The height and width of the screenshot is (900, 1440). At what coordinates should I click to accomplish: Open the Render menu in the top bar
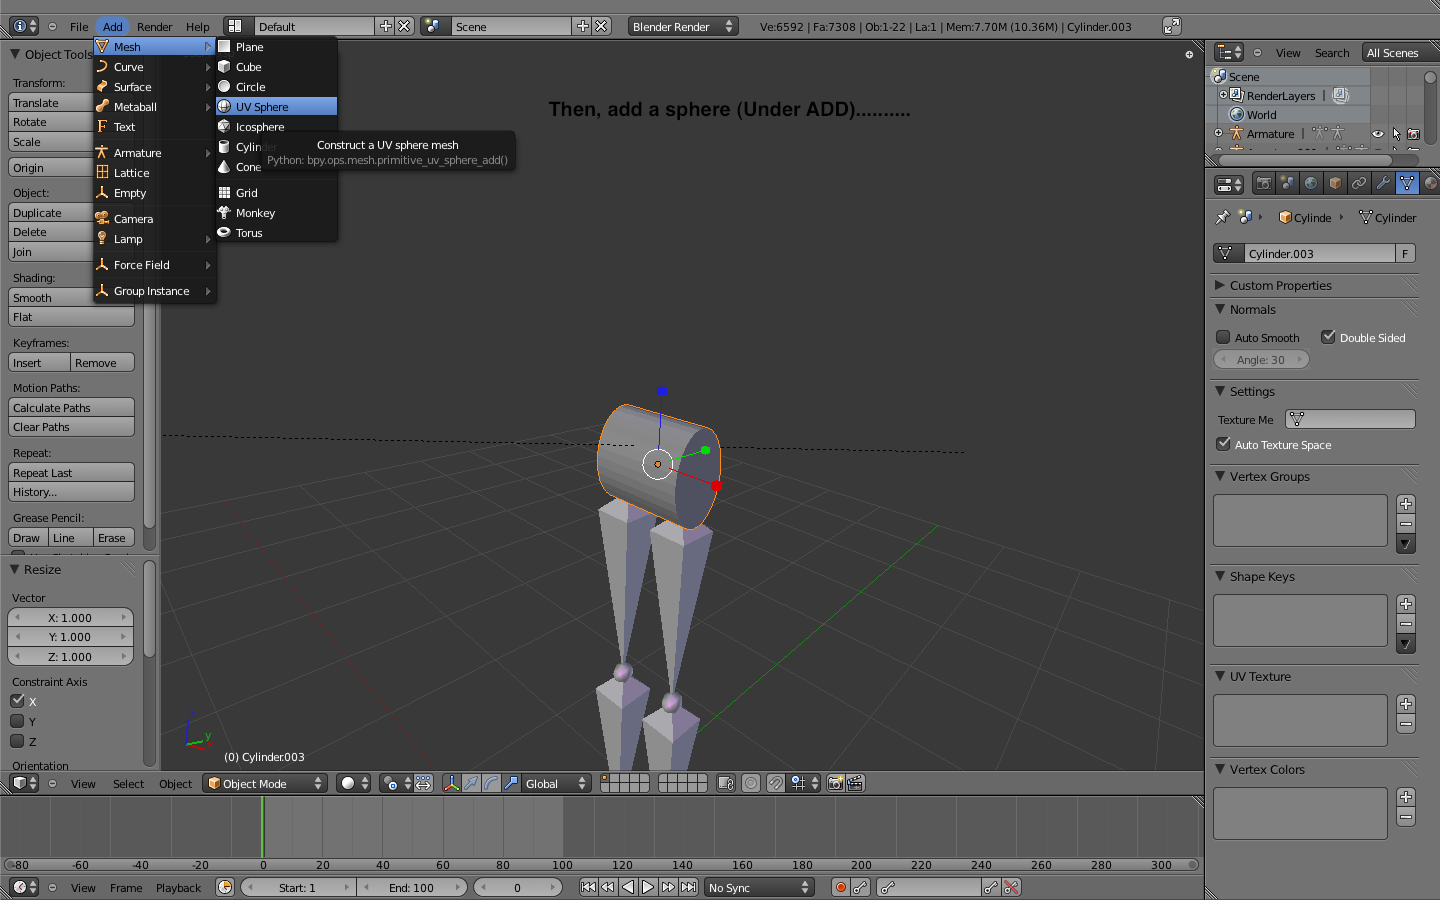[x=154, y=27]
